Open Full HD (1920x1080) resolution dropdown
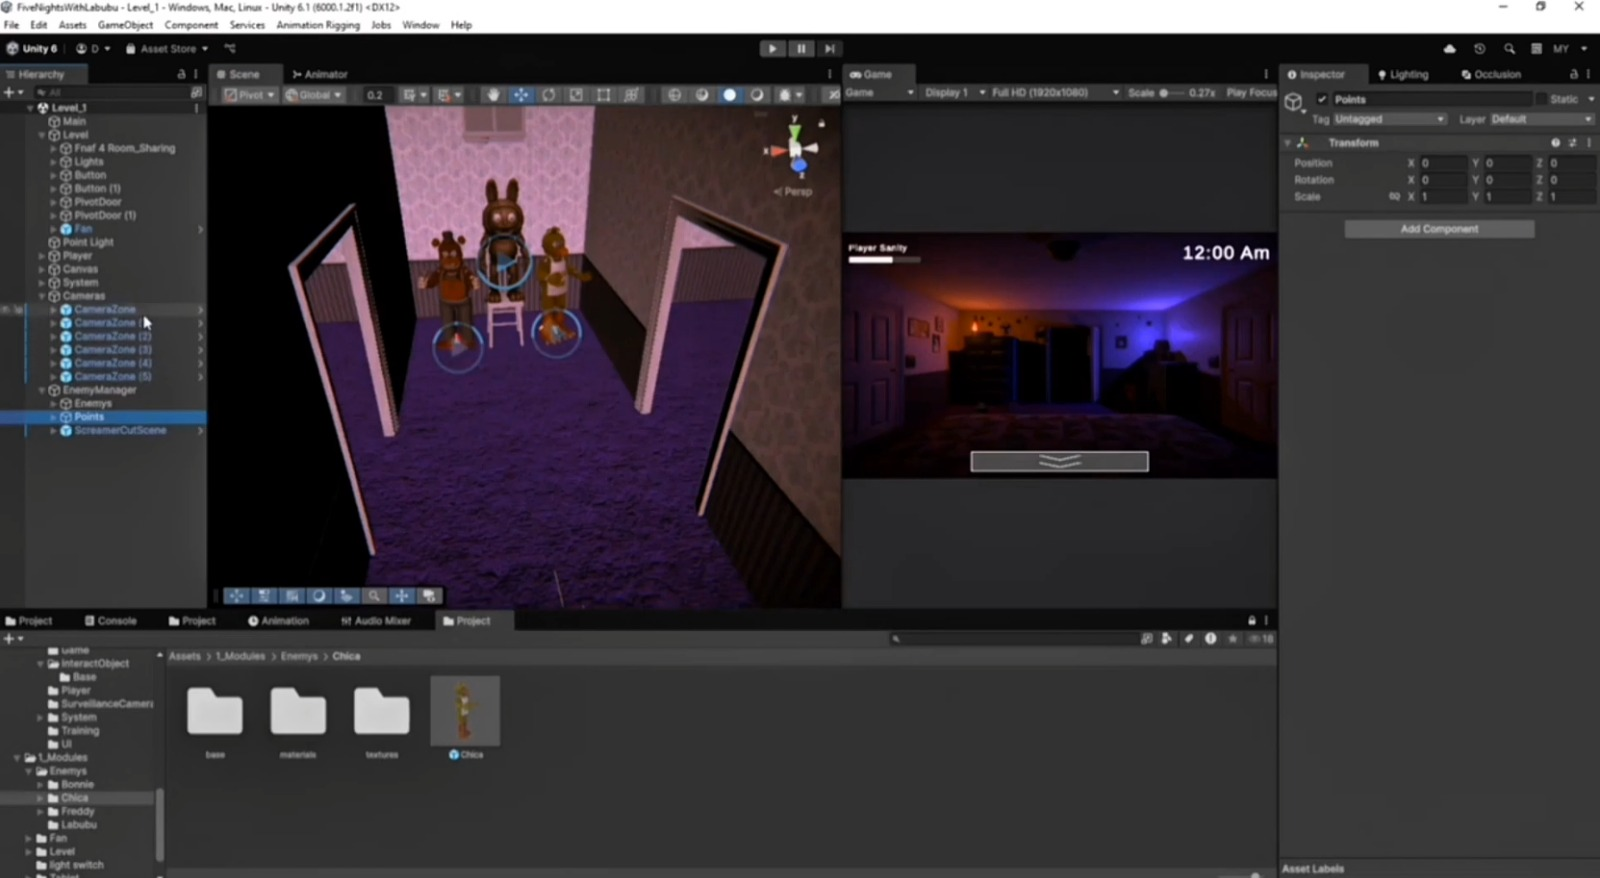 click(1055, 92)
